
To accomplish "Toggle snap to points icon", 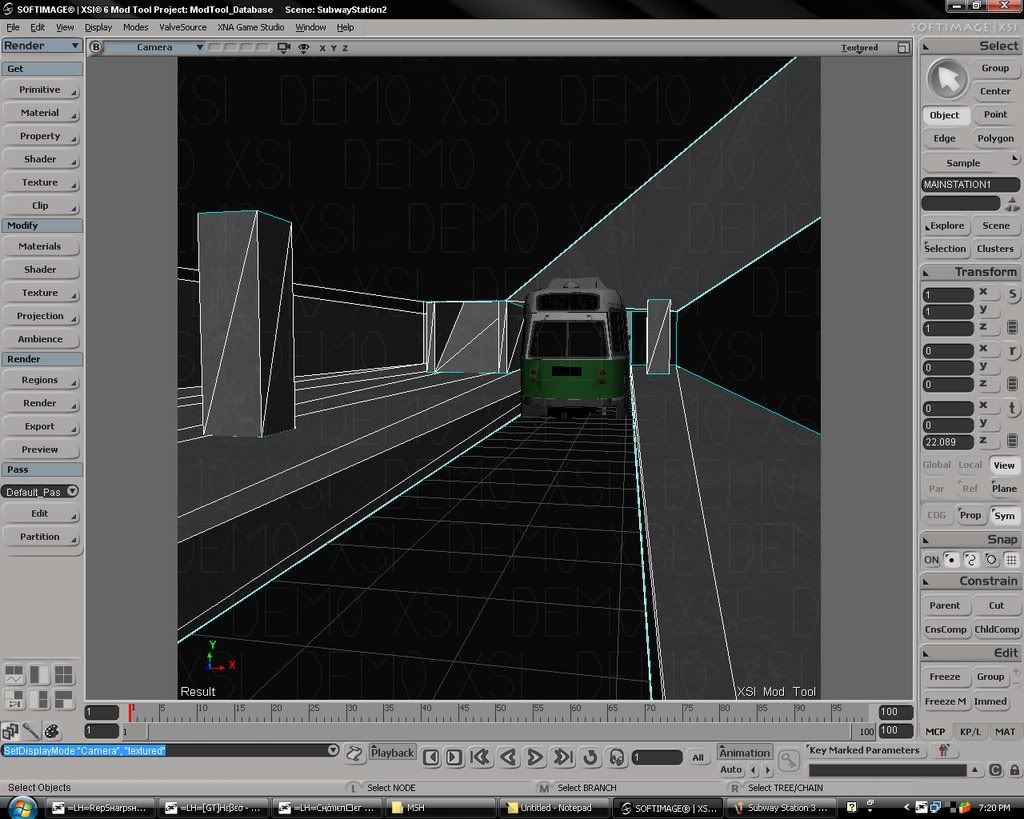I will 951,560.
